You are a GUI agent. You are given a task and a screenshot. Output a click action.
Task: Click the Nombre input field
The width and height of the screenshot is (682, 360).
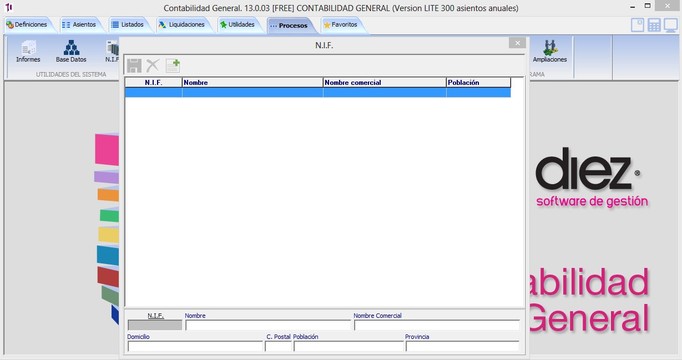point(268,325)
